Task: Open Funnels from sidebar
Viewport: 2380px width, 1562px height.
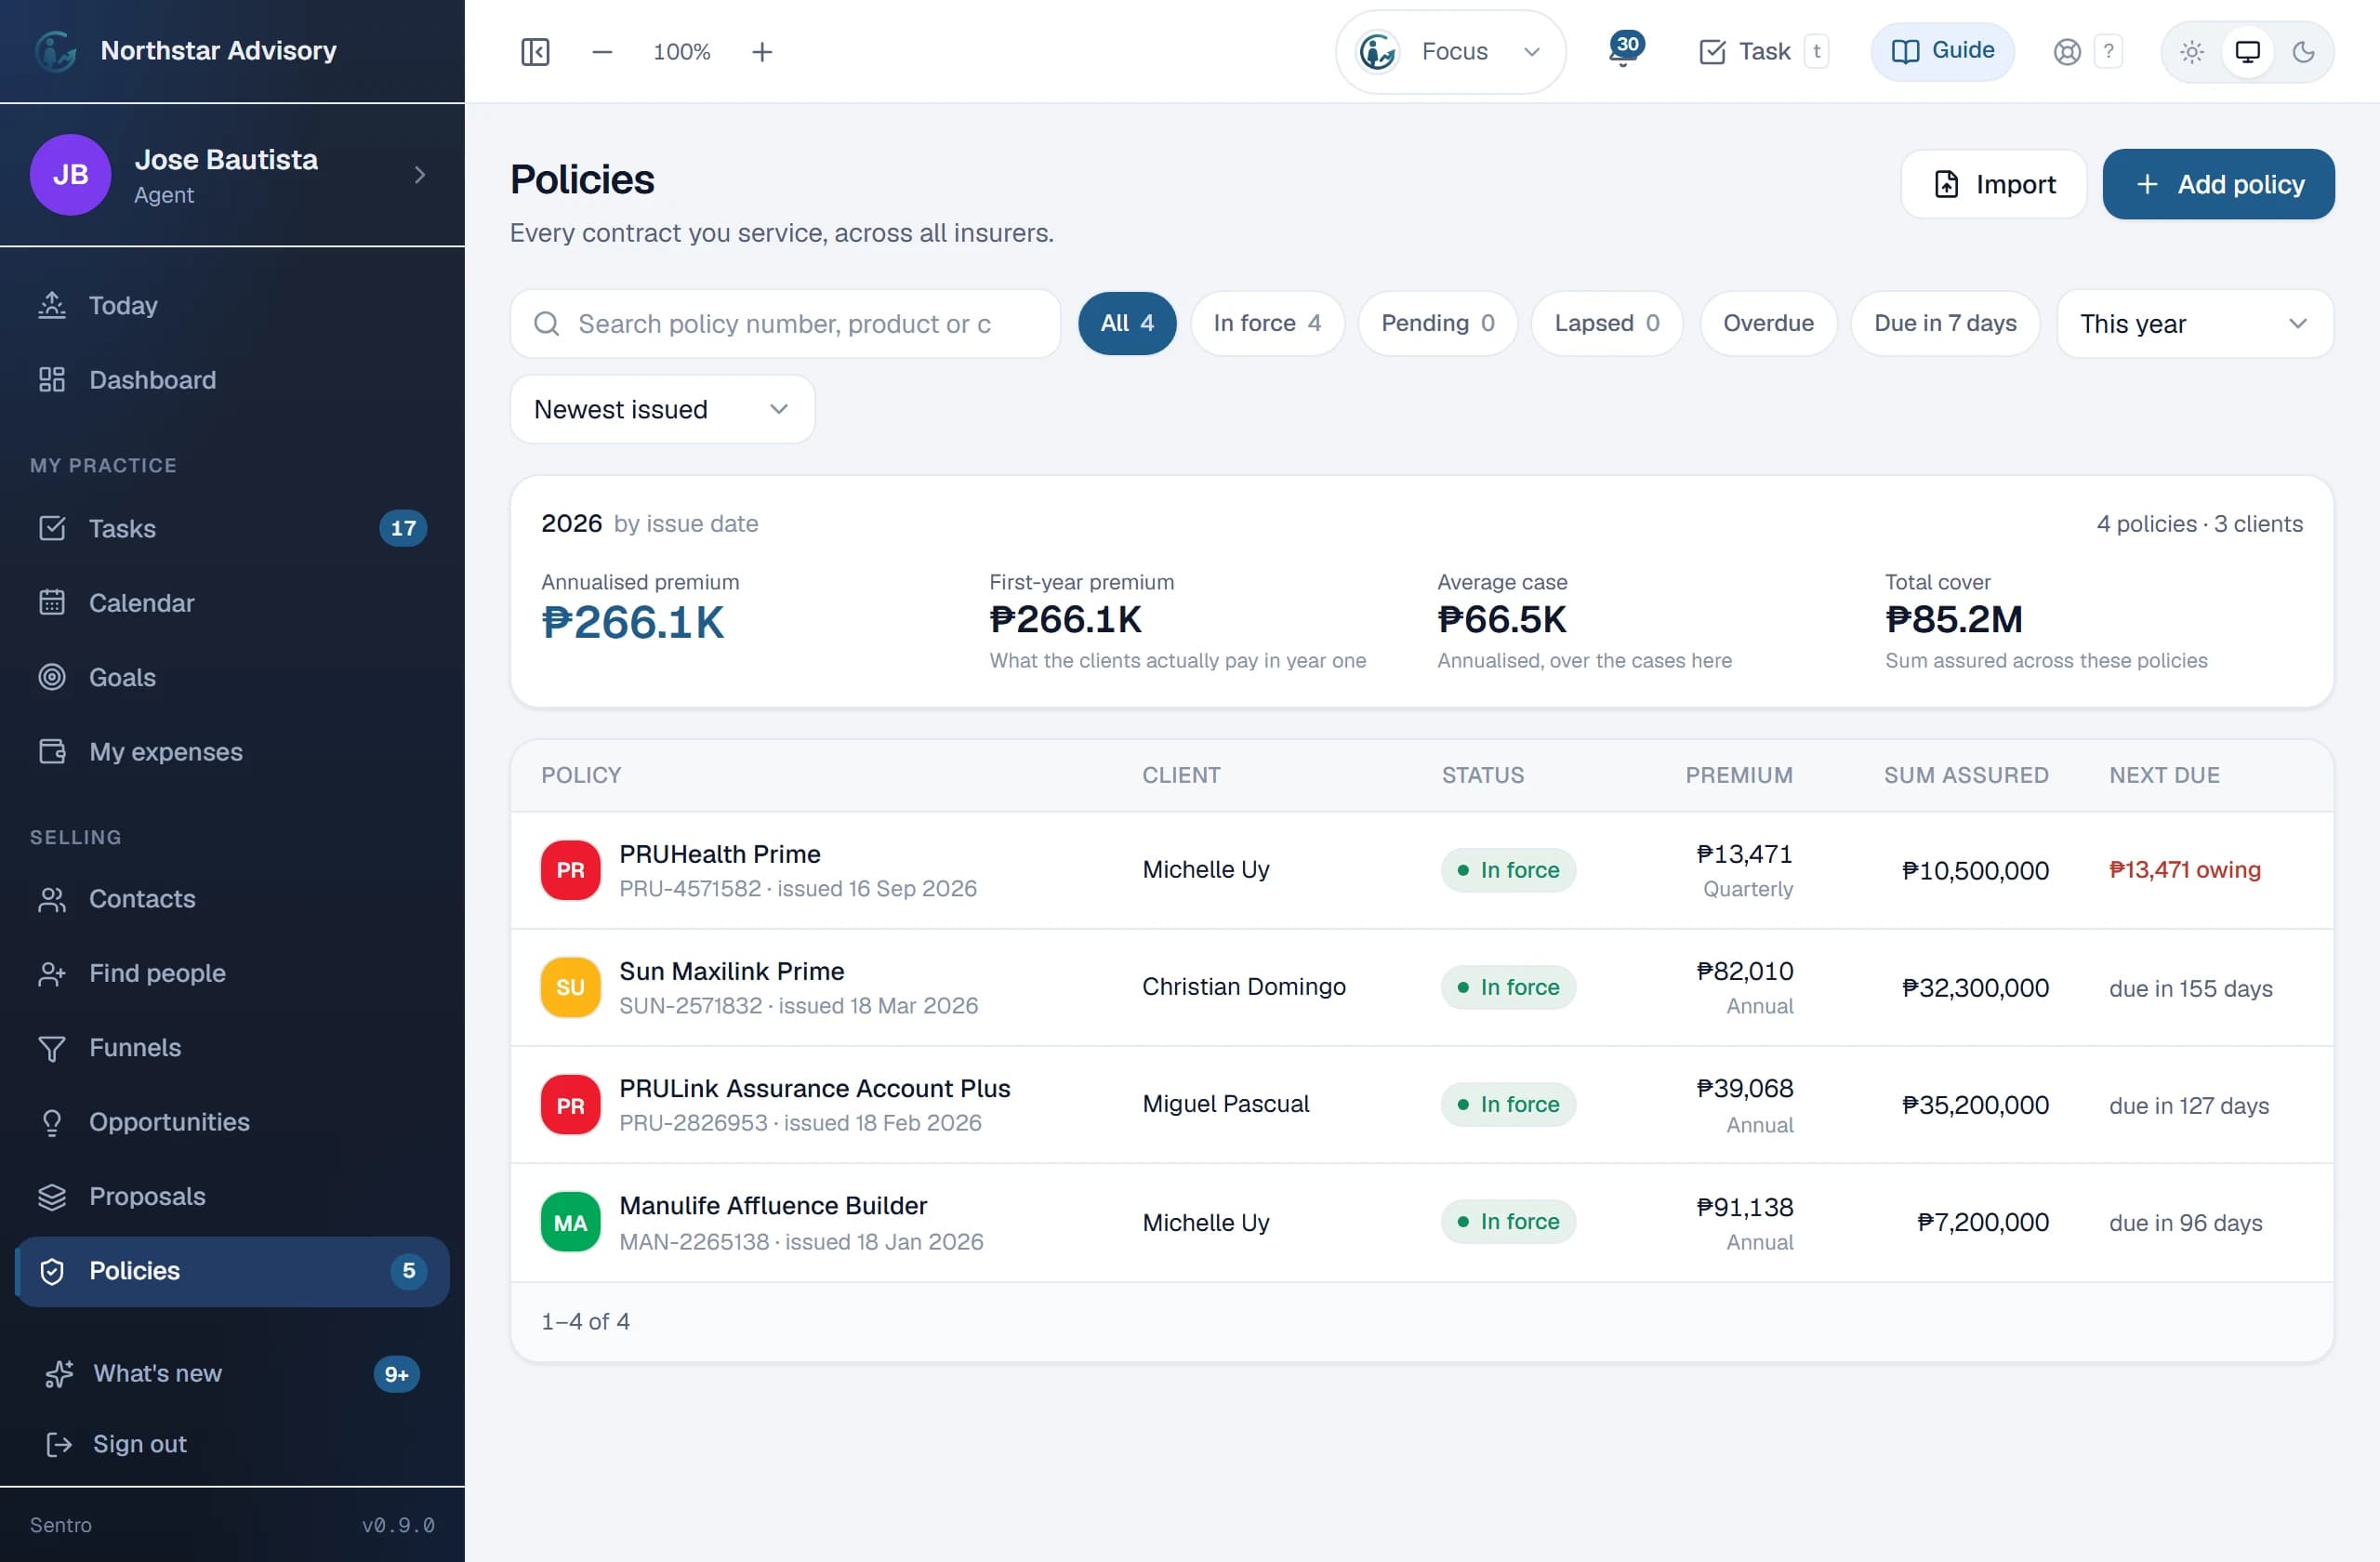Action: (232, 1047)
